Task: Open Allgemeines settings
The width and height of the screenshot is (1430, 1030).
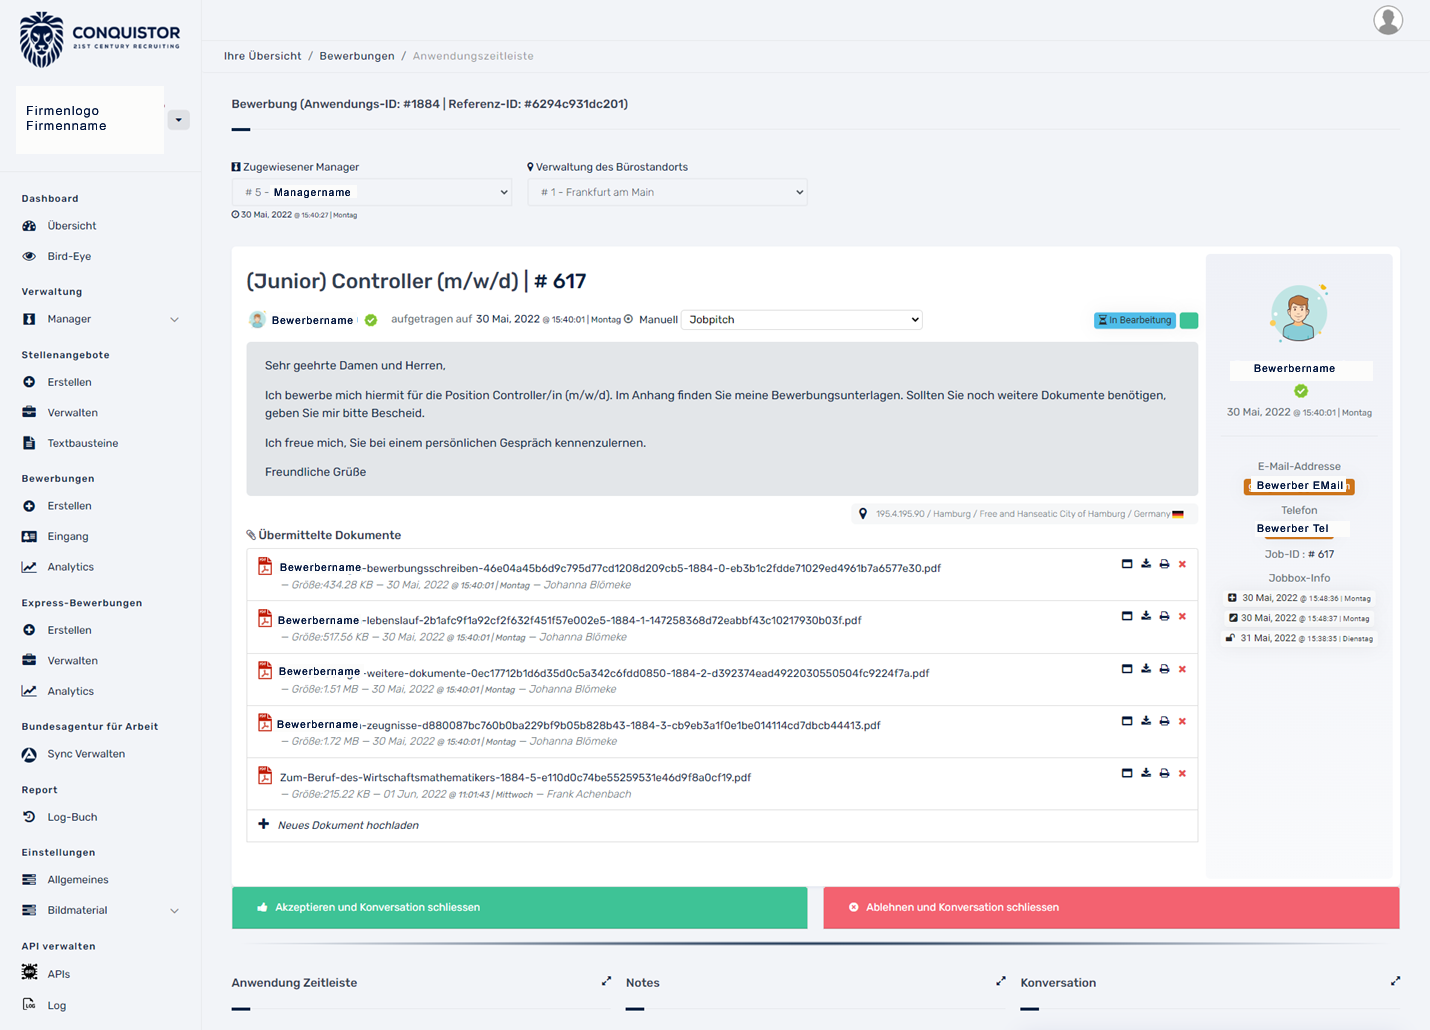Action: (78, 880)
